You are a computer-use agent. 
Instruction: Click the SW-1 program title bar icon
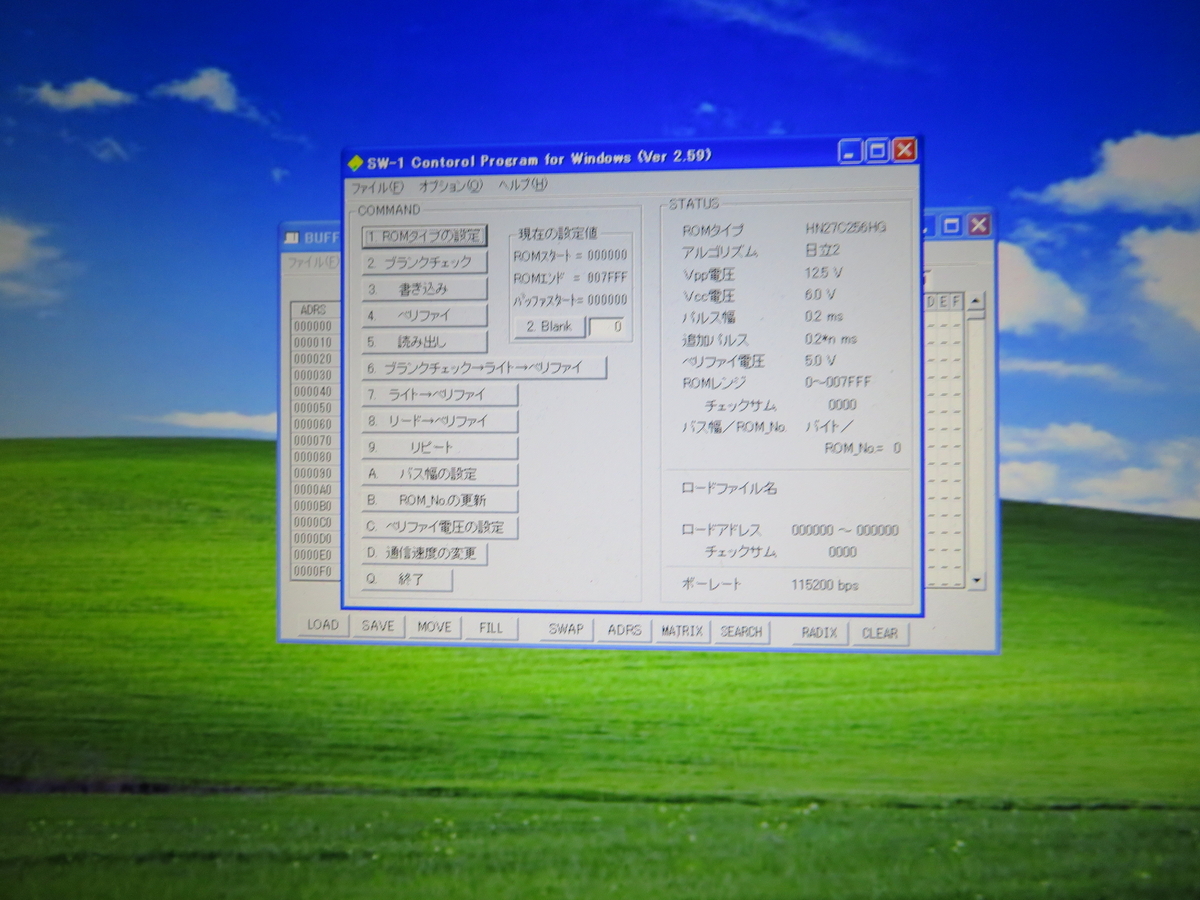[x=355, y=161]
